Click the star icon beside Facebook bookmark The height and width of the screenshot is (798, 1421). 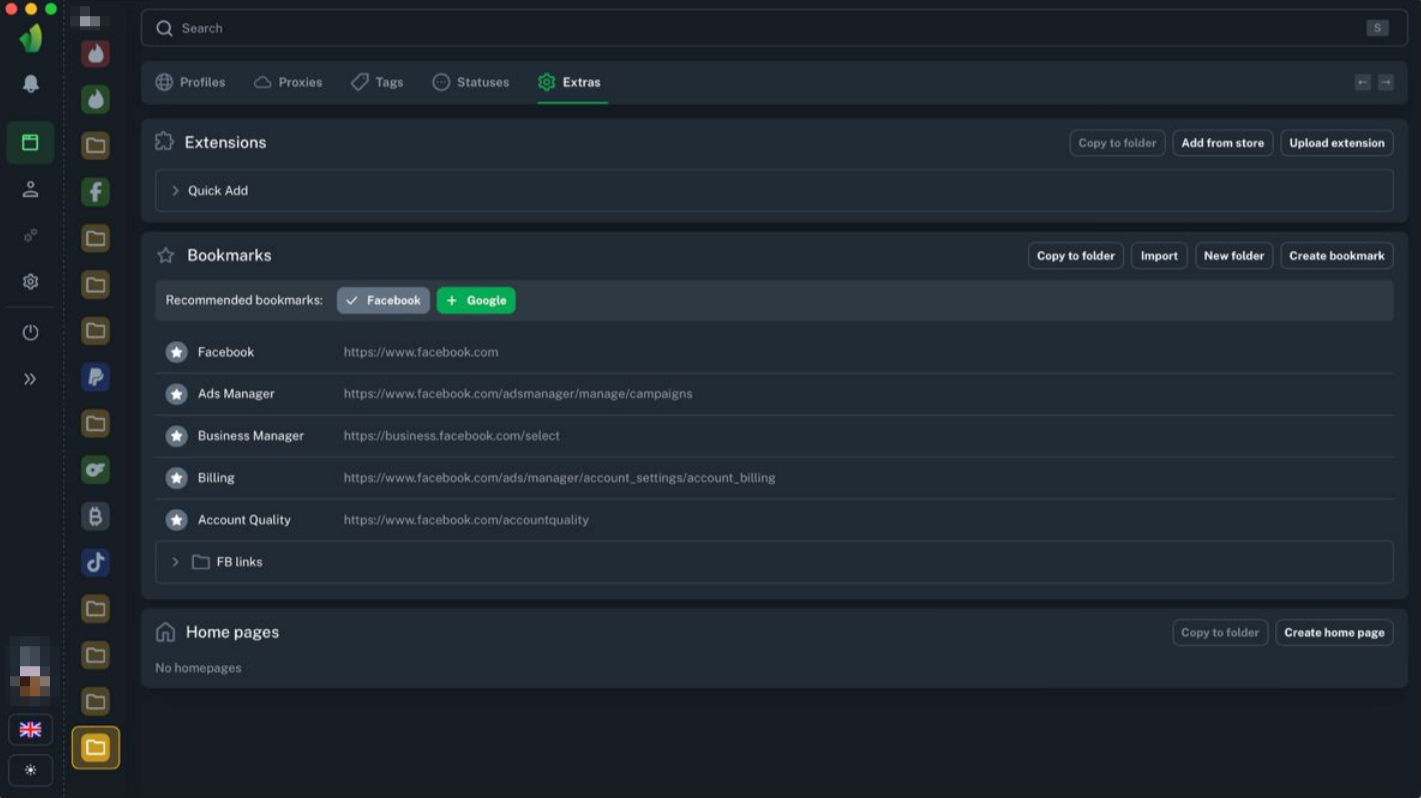pyautogui.click(x=177, y=352)
